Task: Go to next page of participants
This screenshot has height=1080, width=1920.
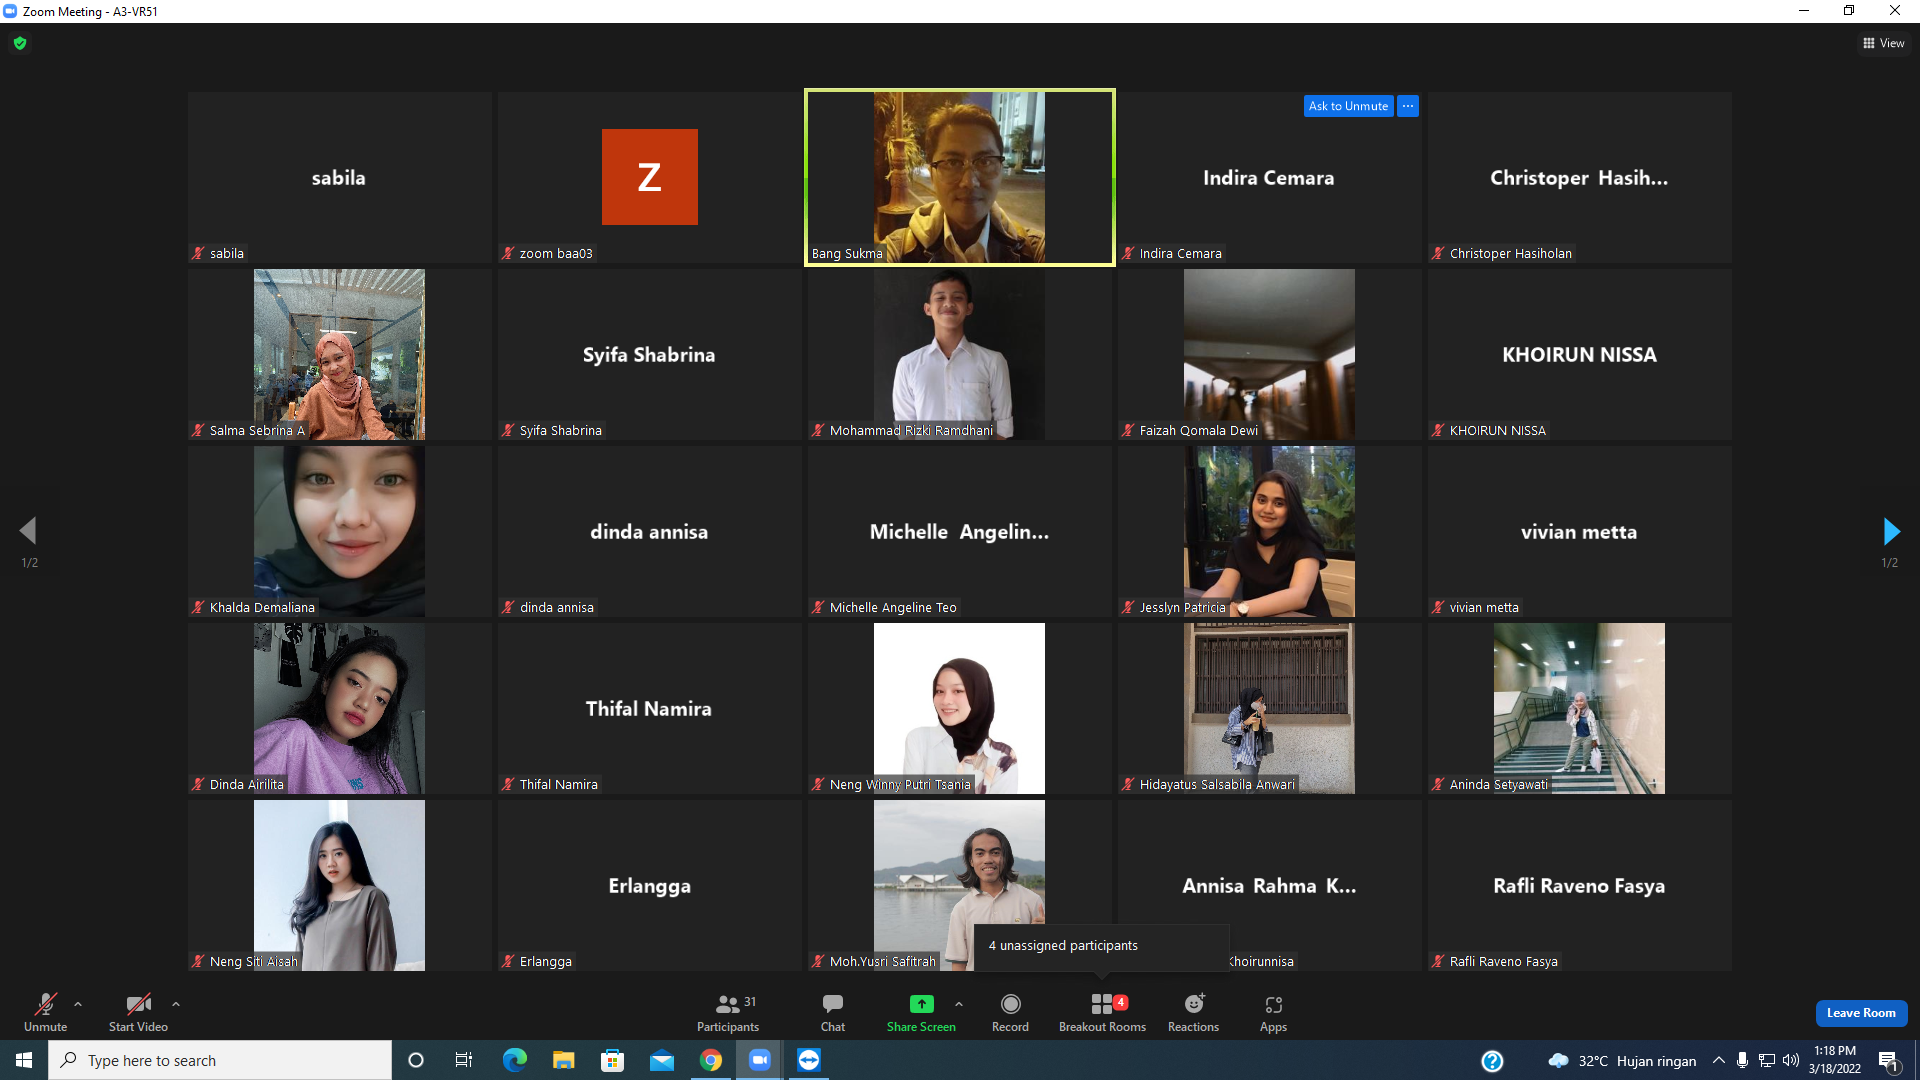Action: point(1890,531)
